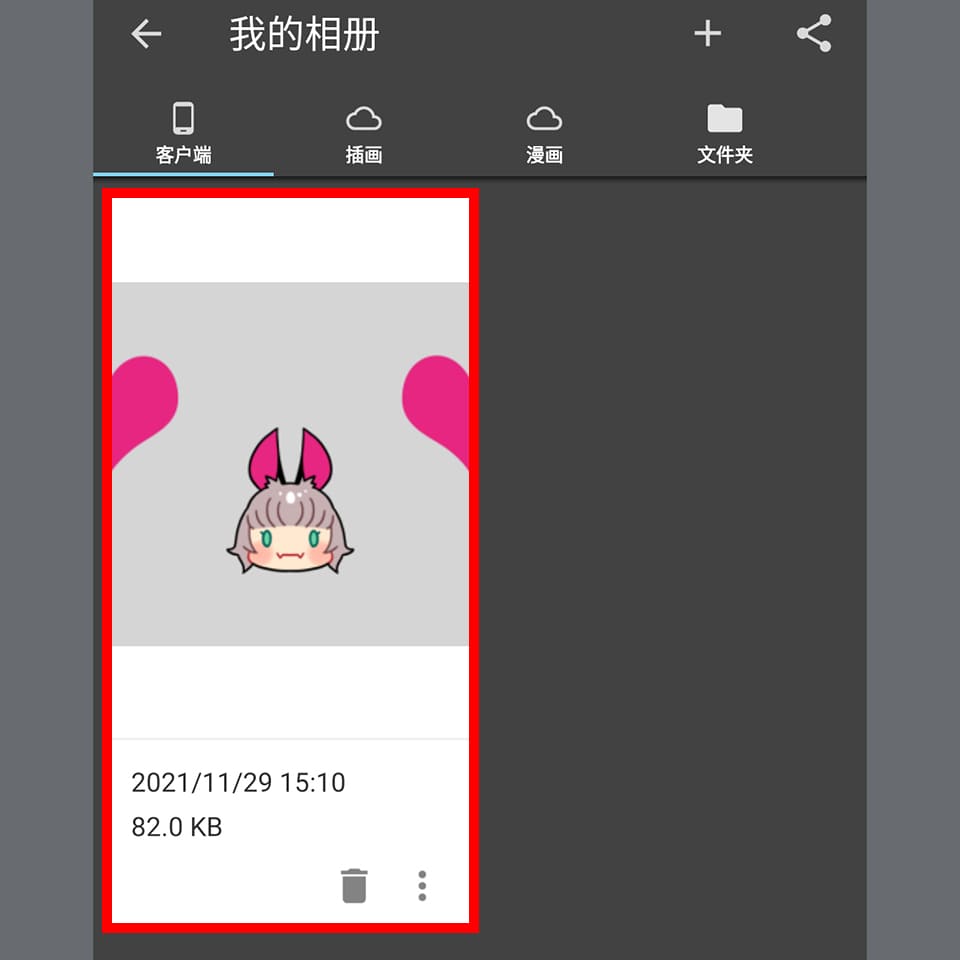Open the 插画 cloud tab
960x960 pixels.
(364, 134)
